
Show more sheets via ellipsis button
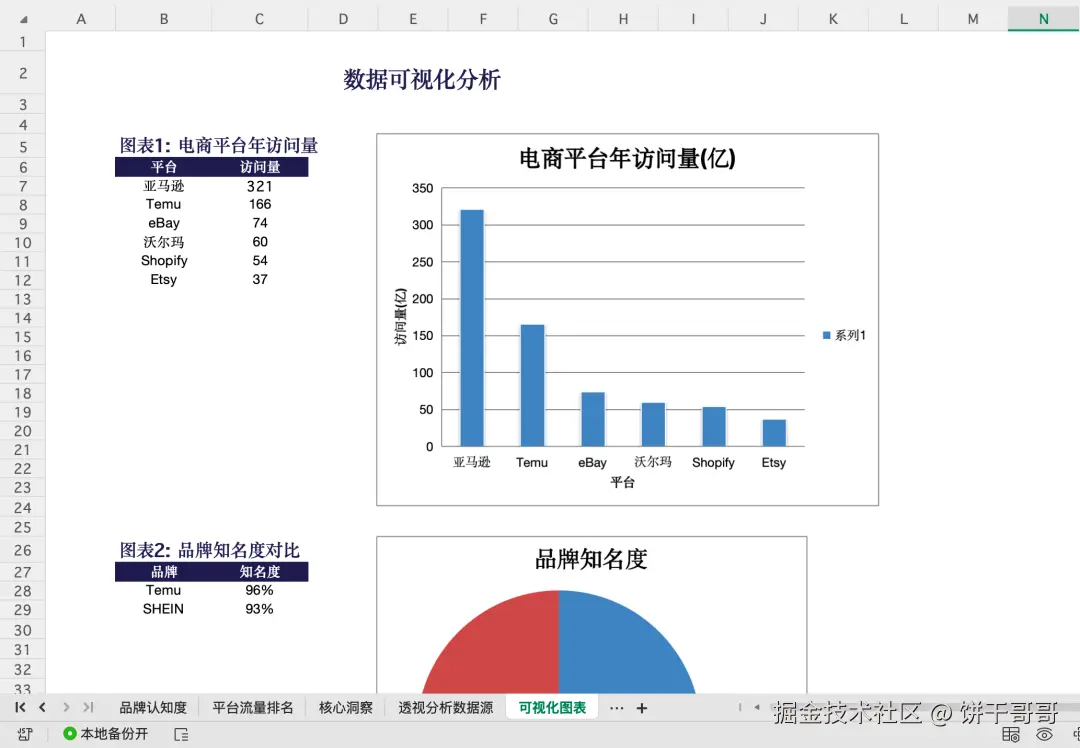616,708
